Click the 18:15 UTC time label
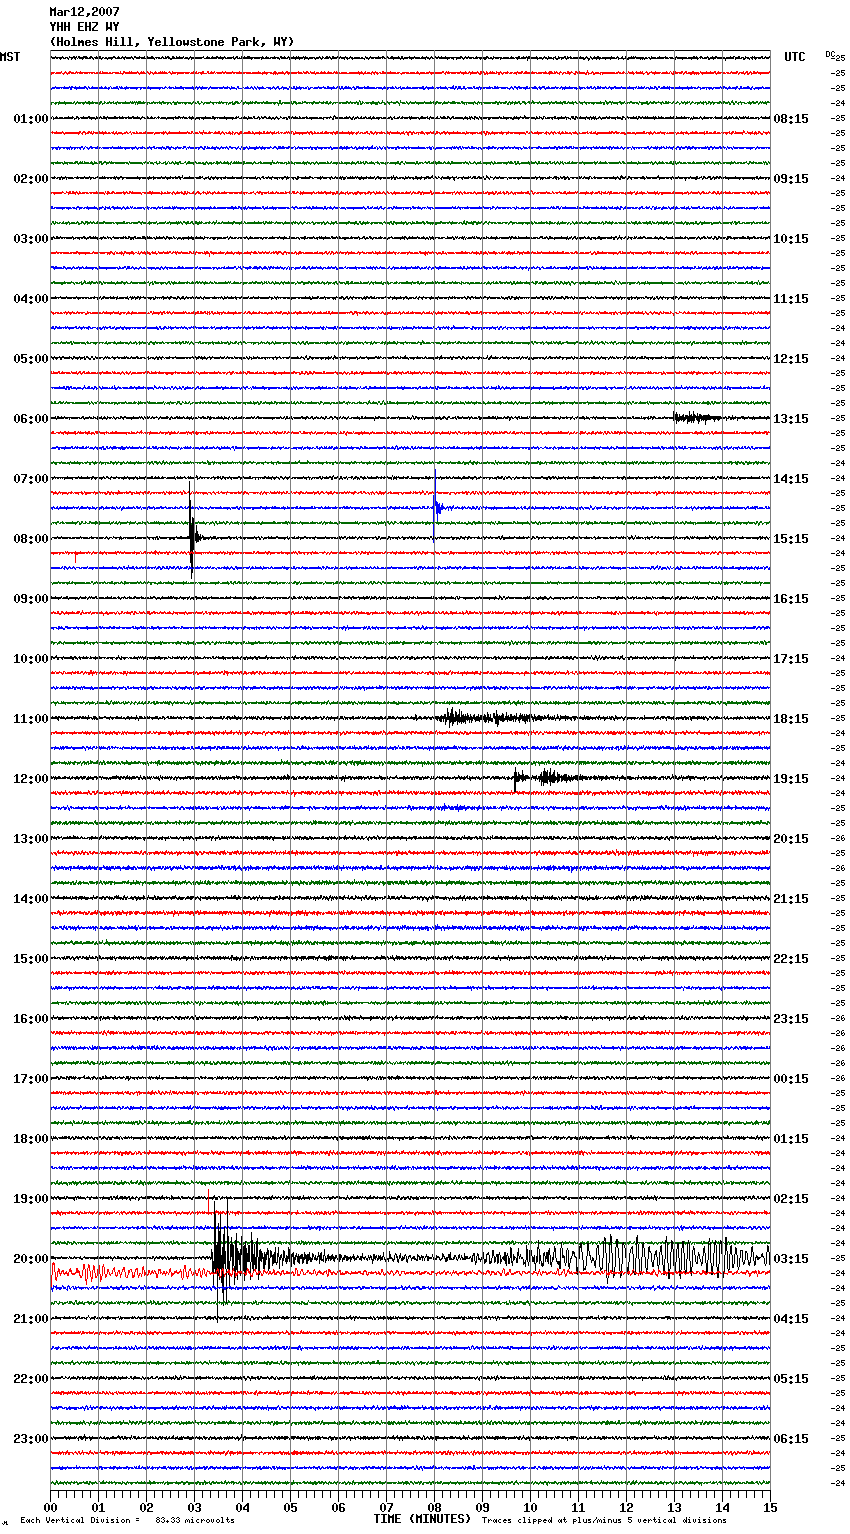 tap(791, 719)
